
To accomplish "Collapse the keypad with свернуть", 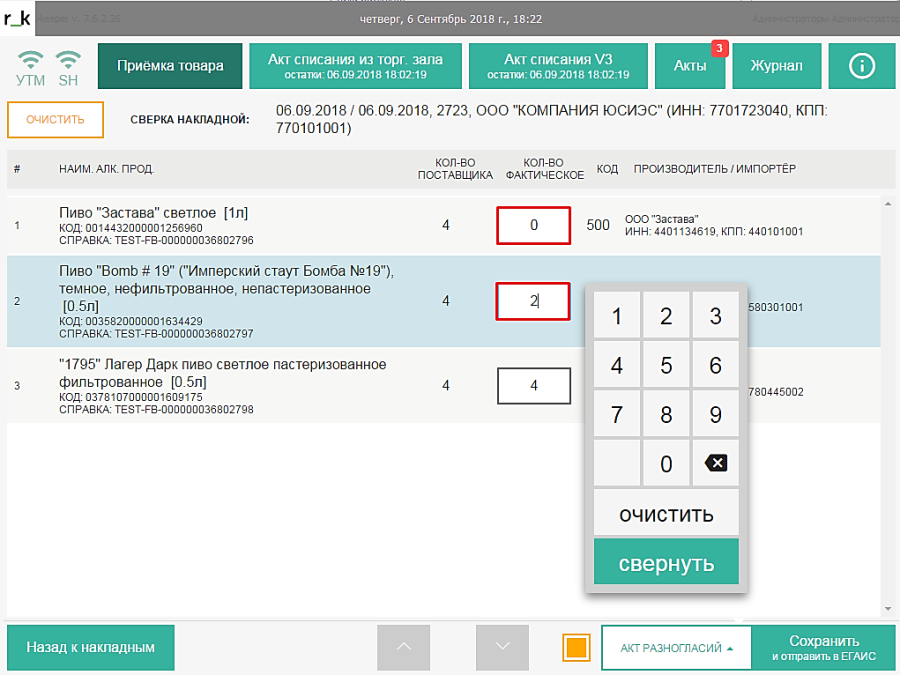I will click(666, 562).
